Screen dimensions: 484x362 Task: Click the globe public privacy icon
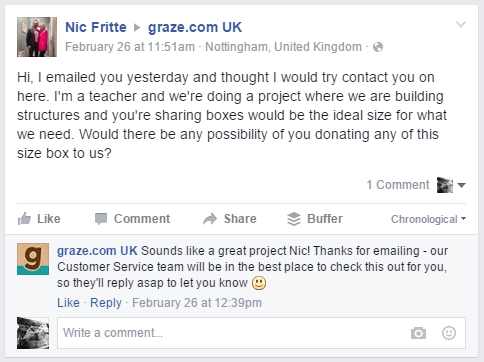point(378,47)
